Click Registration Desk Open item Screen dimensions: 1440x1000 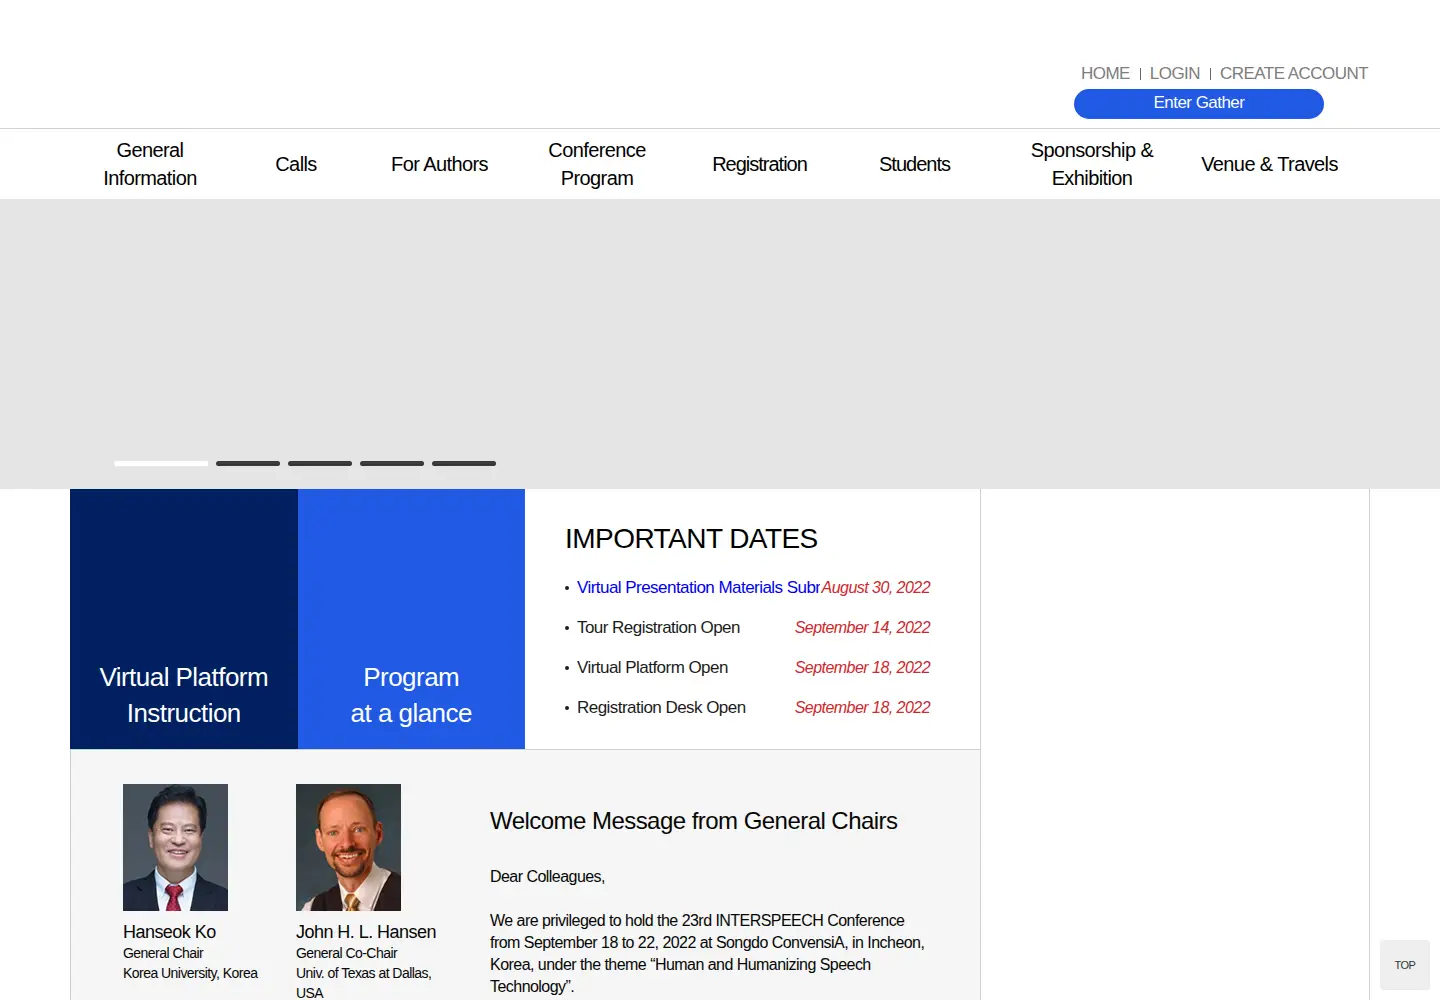coord(661,707)
